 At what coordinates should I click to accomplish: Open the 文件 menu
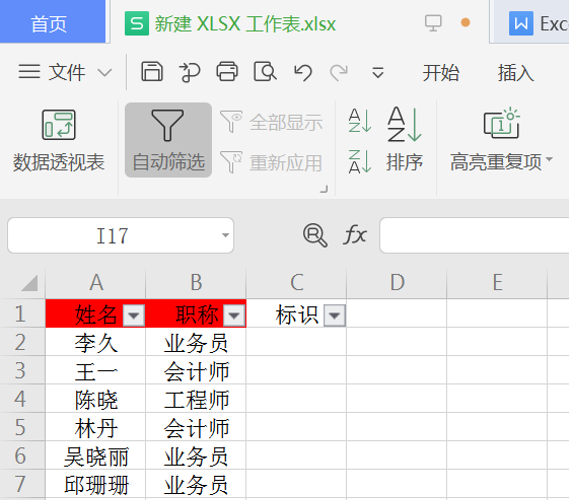(x=67, y=72)
